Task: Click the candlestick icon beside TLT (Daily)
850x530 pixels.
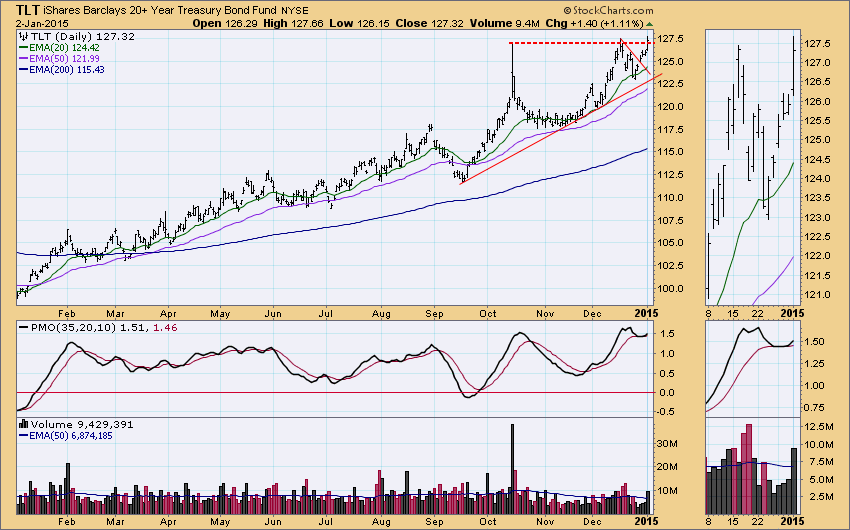Action: coord(23,36)
